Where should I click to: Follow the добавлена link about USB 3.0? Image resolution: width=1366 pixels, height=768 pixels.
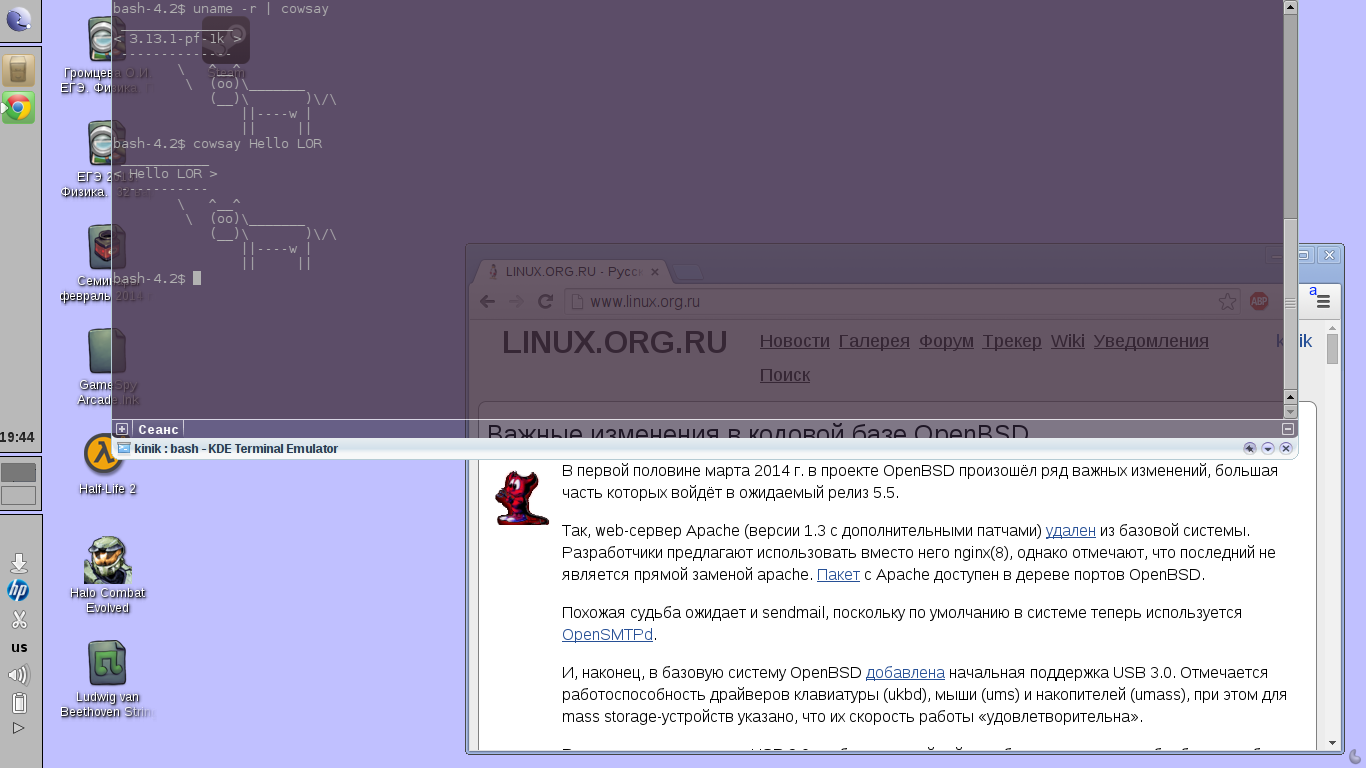[x=905, y=672]
